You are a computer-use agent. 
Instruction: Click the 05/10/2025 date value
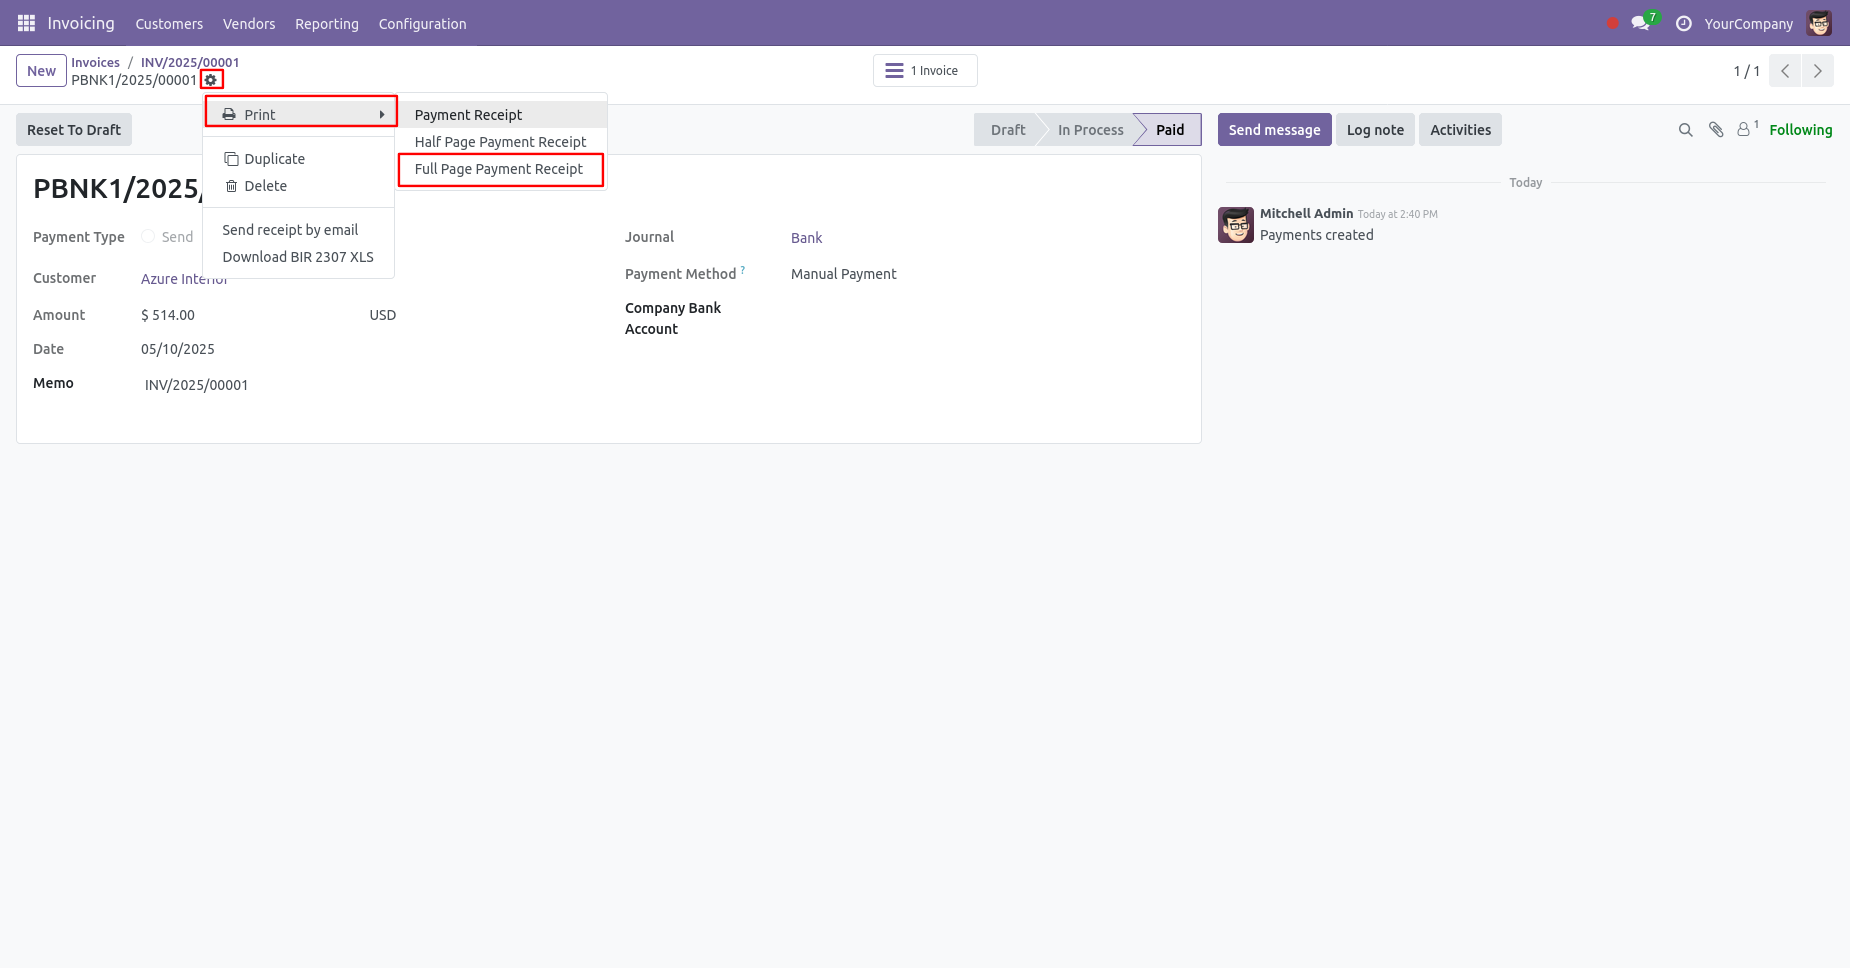click(x=178, y=349)
